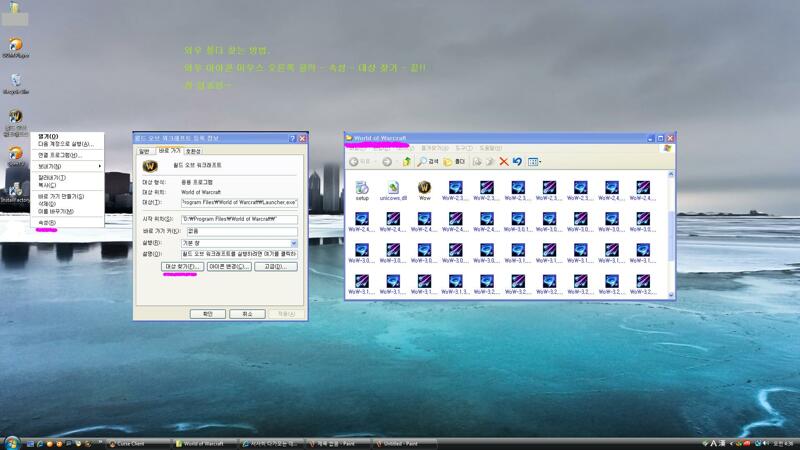Select the folder icon at desktop top-left
Screen dimensions: 800x450
click(x=15, y=12)
